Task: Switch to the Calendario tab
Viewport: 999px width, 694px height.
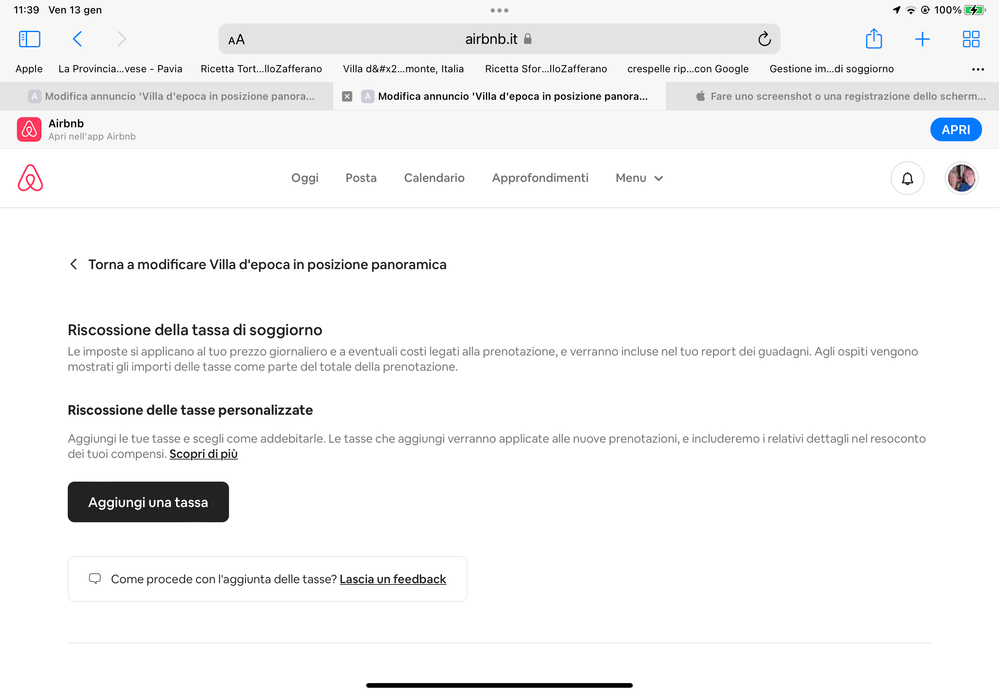Action: point(434,178)
